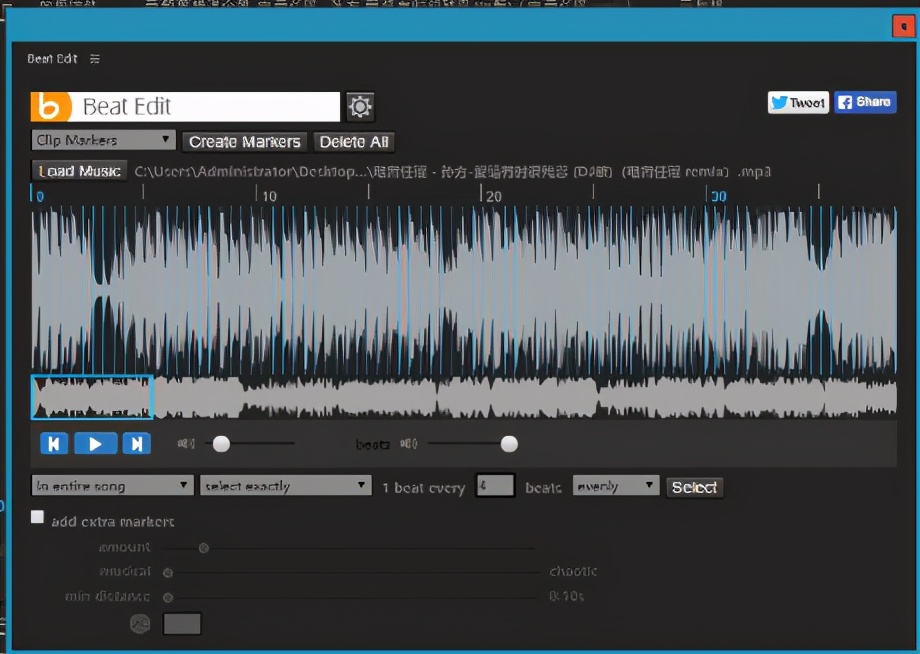Open the 'select exactly' dropdown
The width and height of the screenshot is (920, 654).
(x=286, y=486)
